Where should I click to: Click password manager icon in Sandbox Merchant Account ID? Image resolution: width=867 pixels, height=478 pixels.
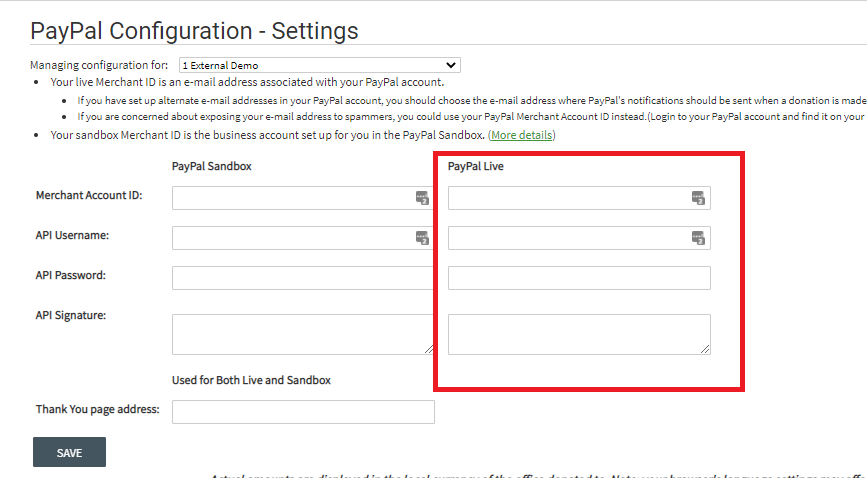422,198
